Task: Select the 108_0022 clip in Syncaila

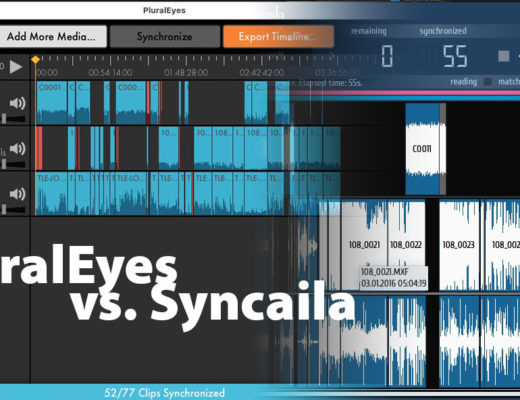Action: (406, 245)
